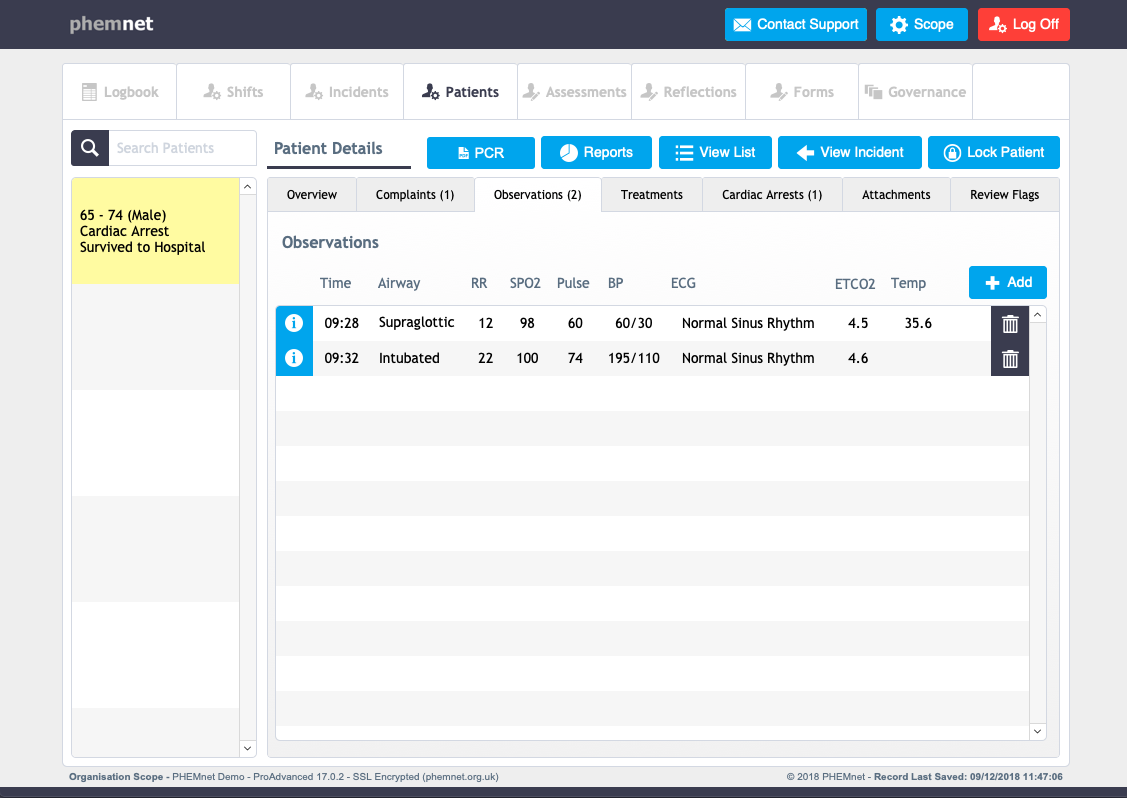1127x798 pixels.
Task: Click the Time column header
Action: pos(335,283)
